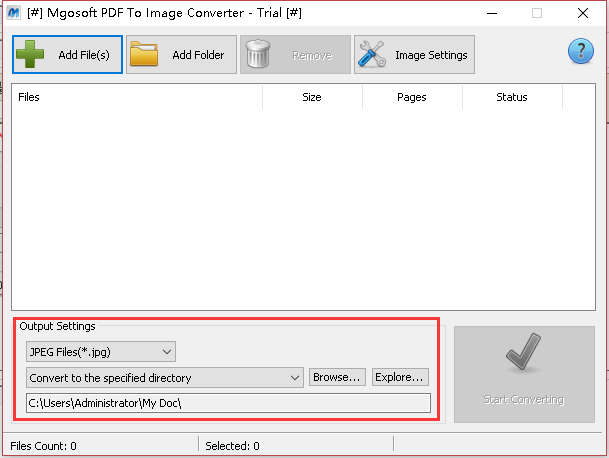Click the Explore... button
Screen dimensions: 609x458
tap(400, 377)
